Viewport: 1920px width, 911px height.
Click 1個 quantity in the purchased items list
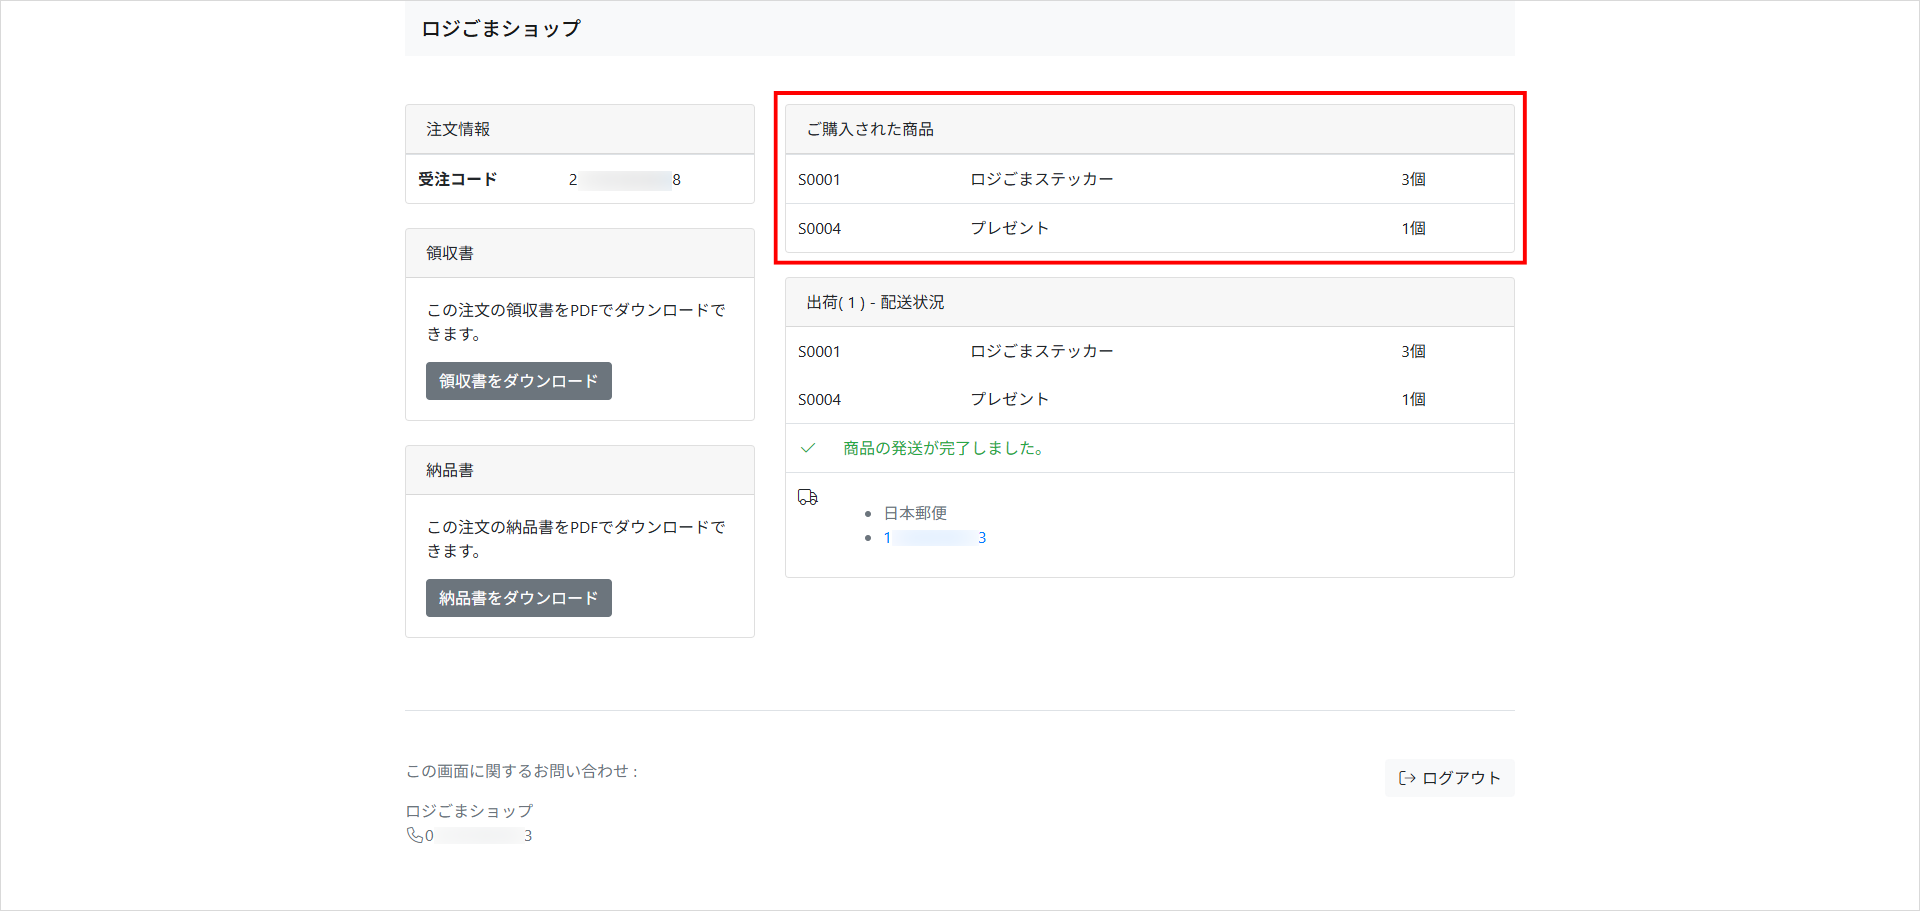coord(1413,228)
